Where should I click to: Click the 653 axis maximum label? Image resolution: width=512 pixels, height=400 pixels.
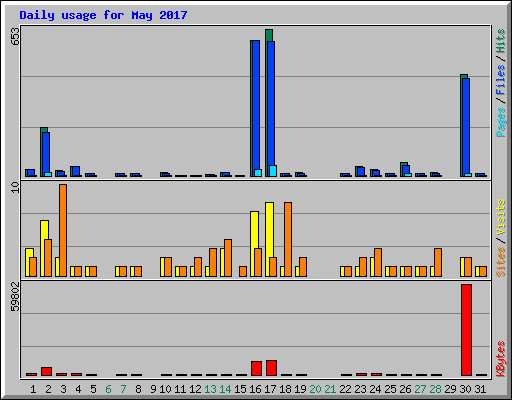click(x=15, y=36)
